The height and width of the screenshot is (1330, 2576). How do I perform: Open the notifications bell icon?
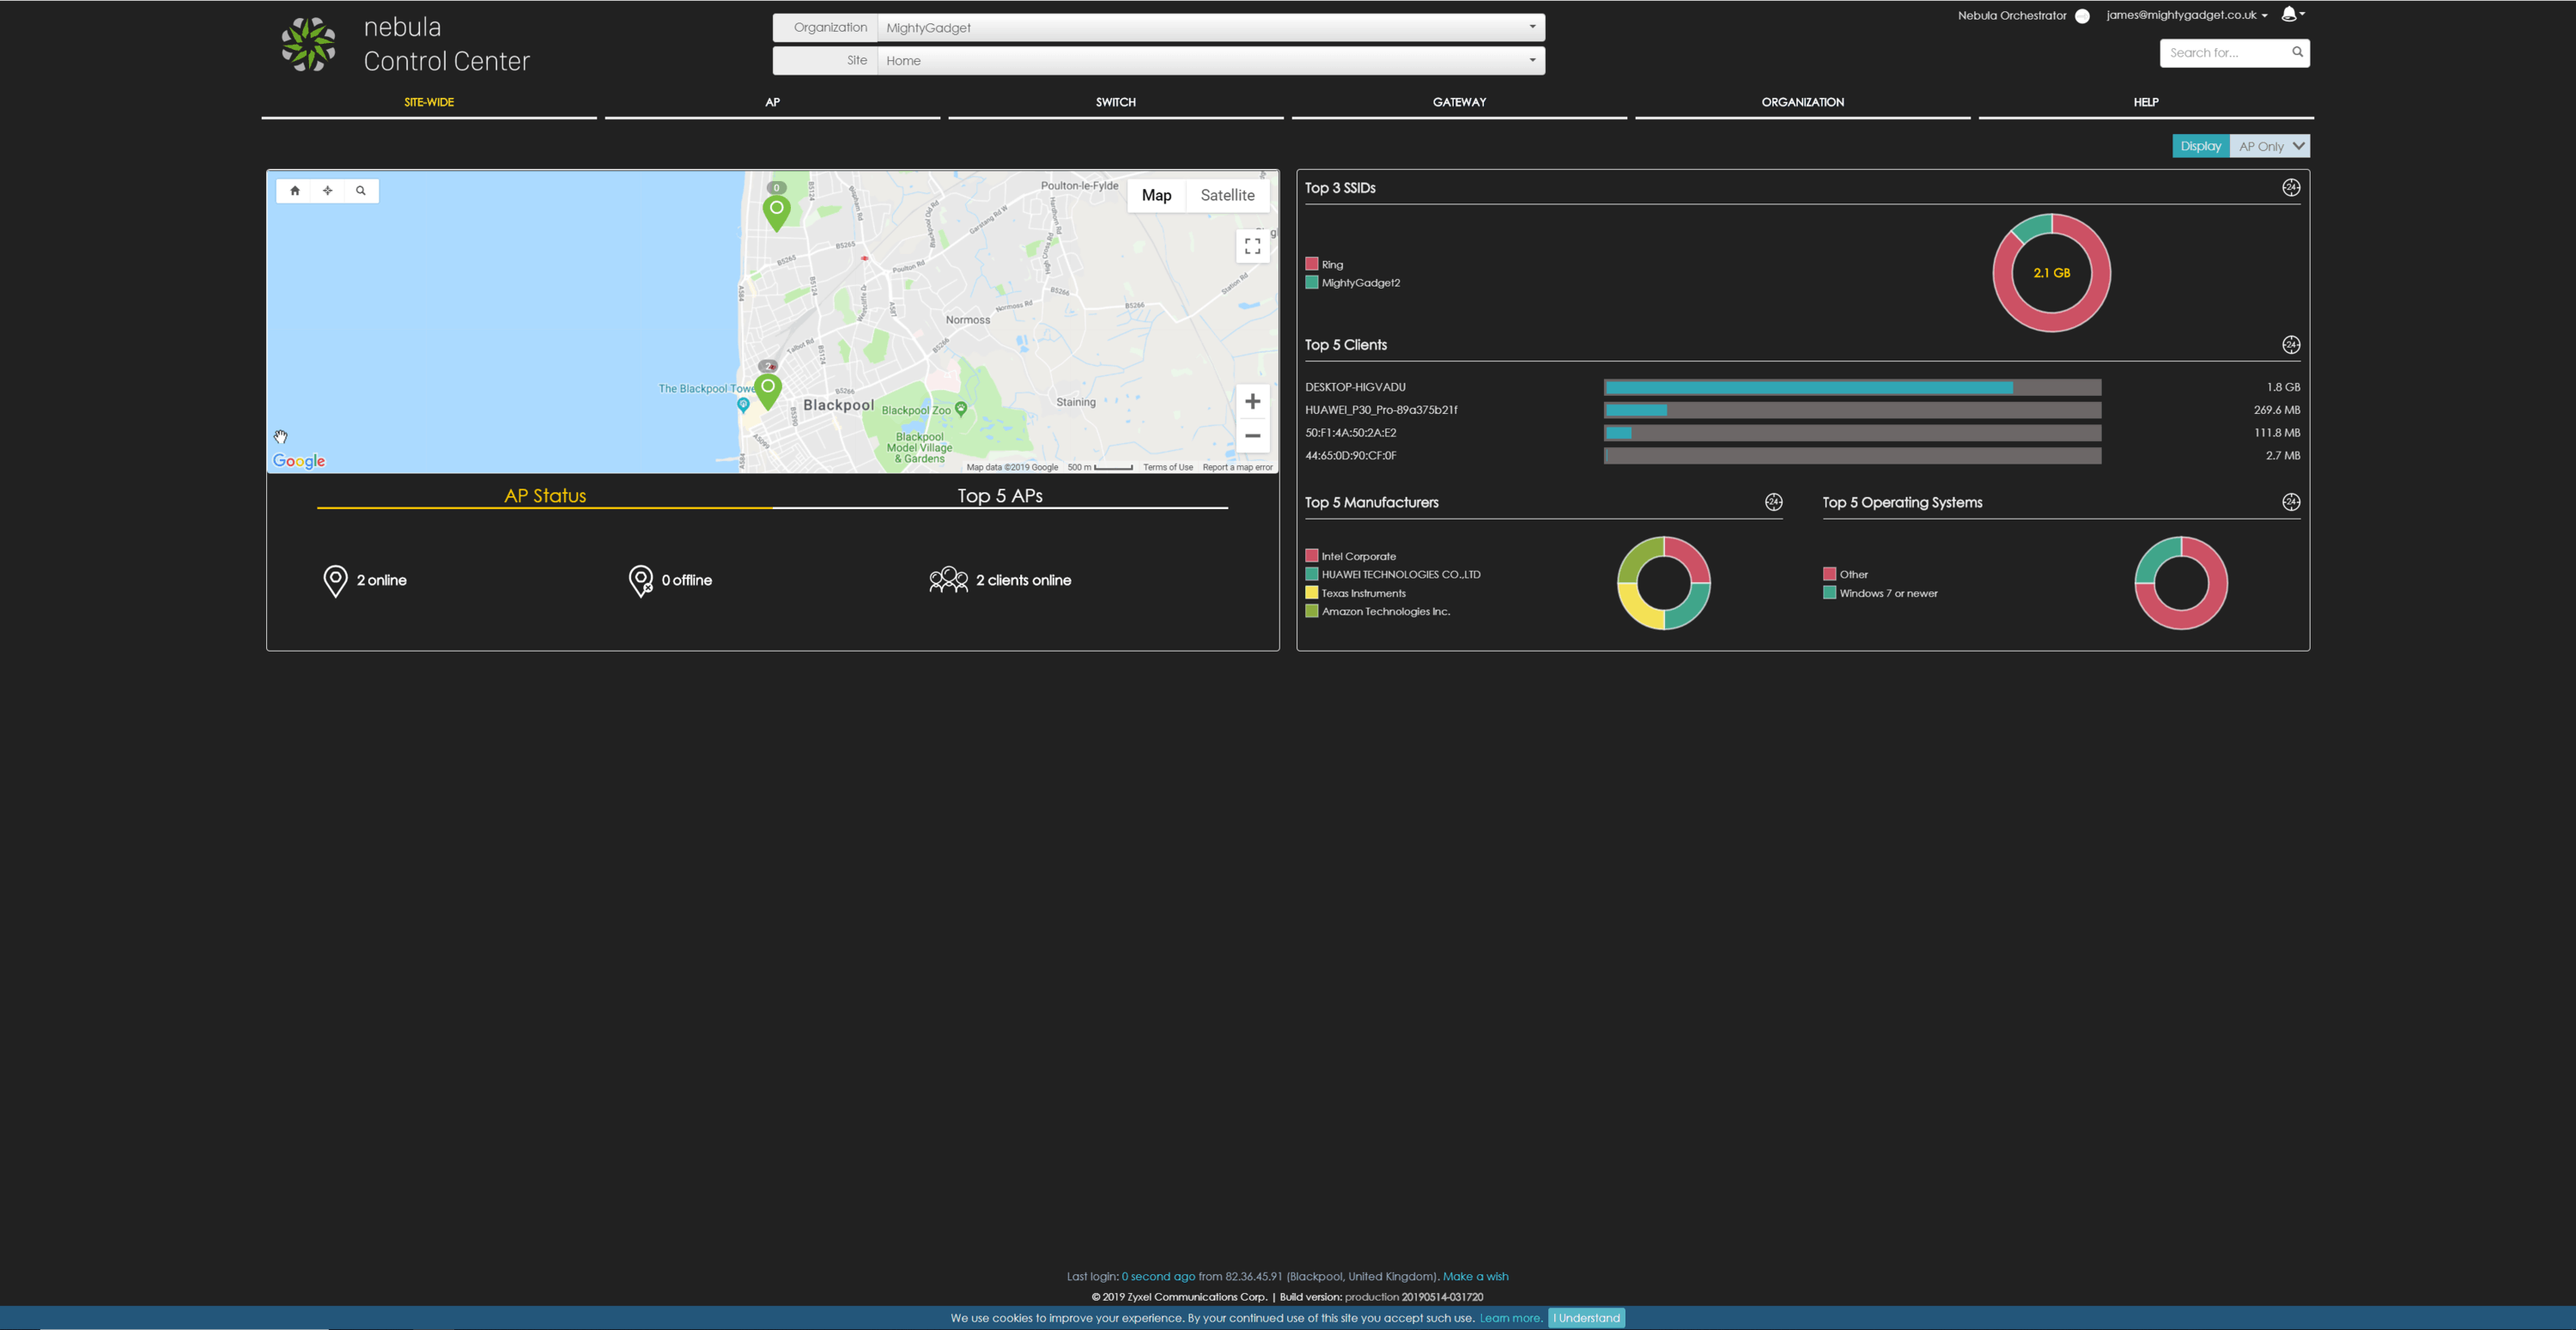pos(2289,14)
